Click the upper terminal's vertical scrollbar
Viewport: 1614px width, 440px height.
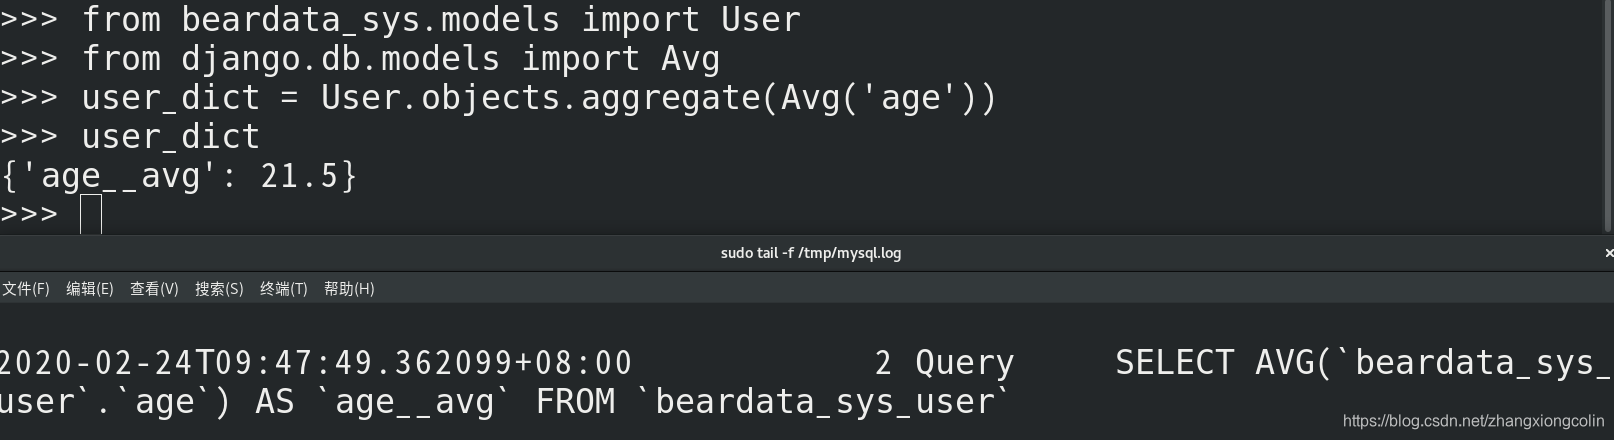[x=1607, y=117]
